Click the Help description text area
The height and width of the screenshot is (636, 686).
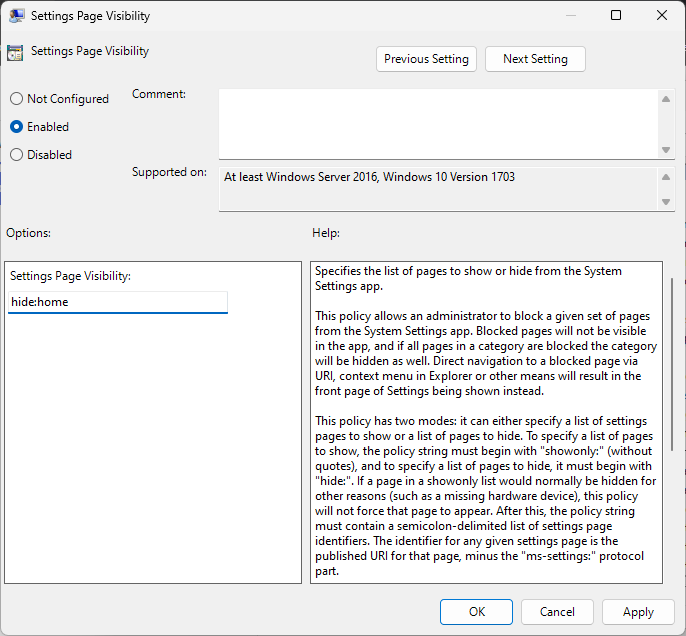click(x=486, y=422)
